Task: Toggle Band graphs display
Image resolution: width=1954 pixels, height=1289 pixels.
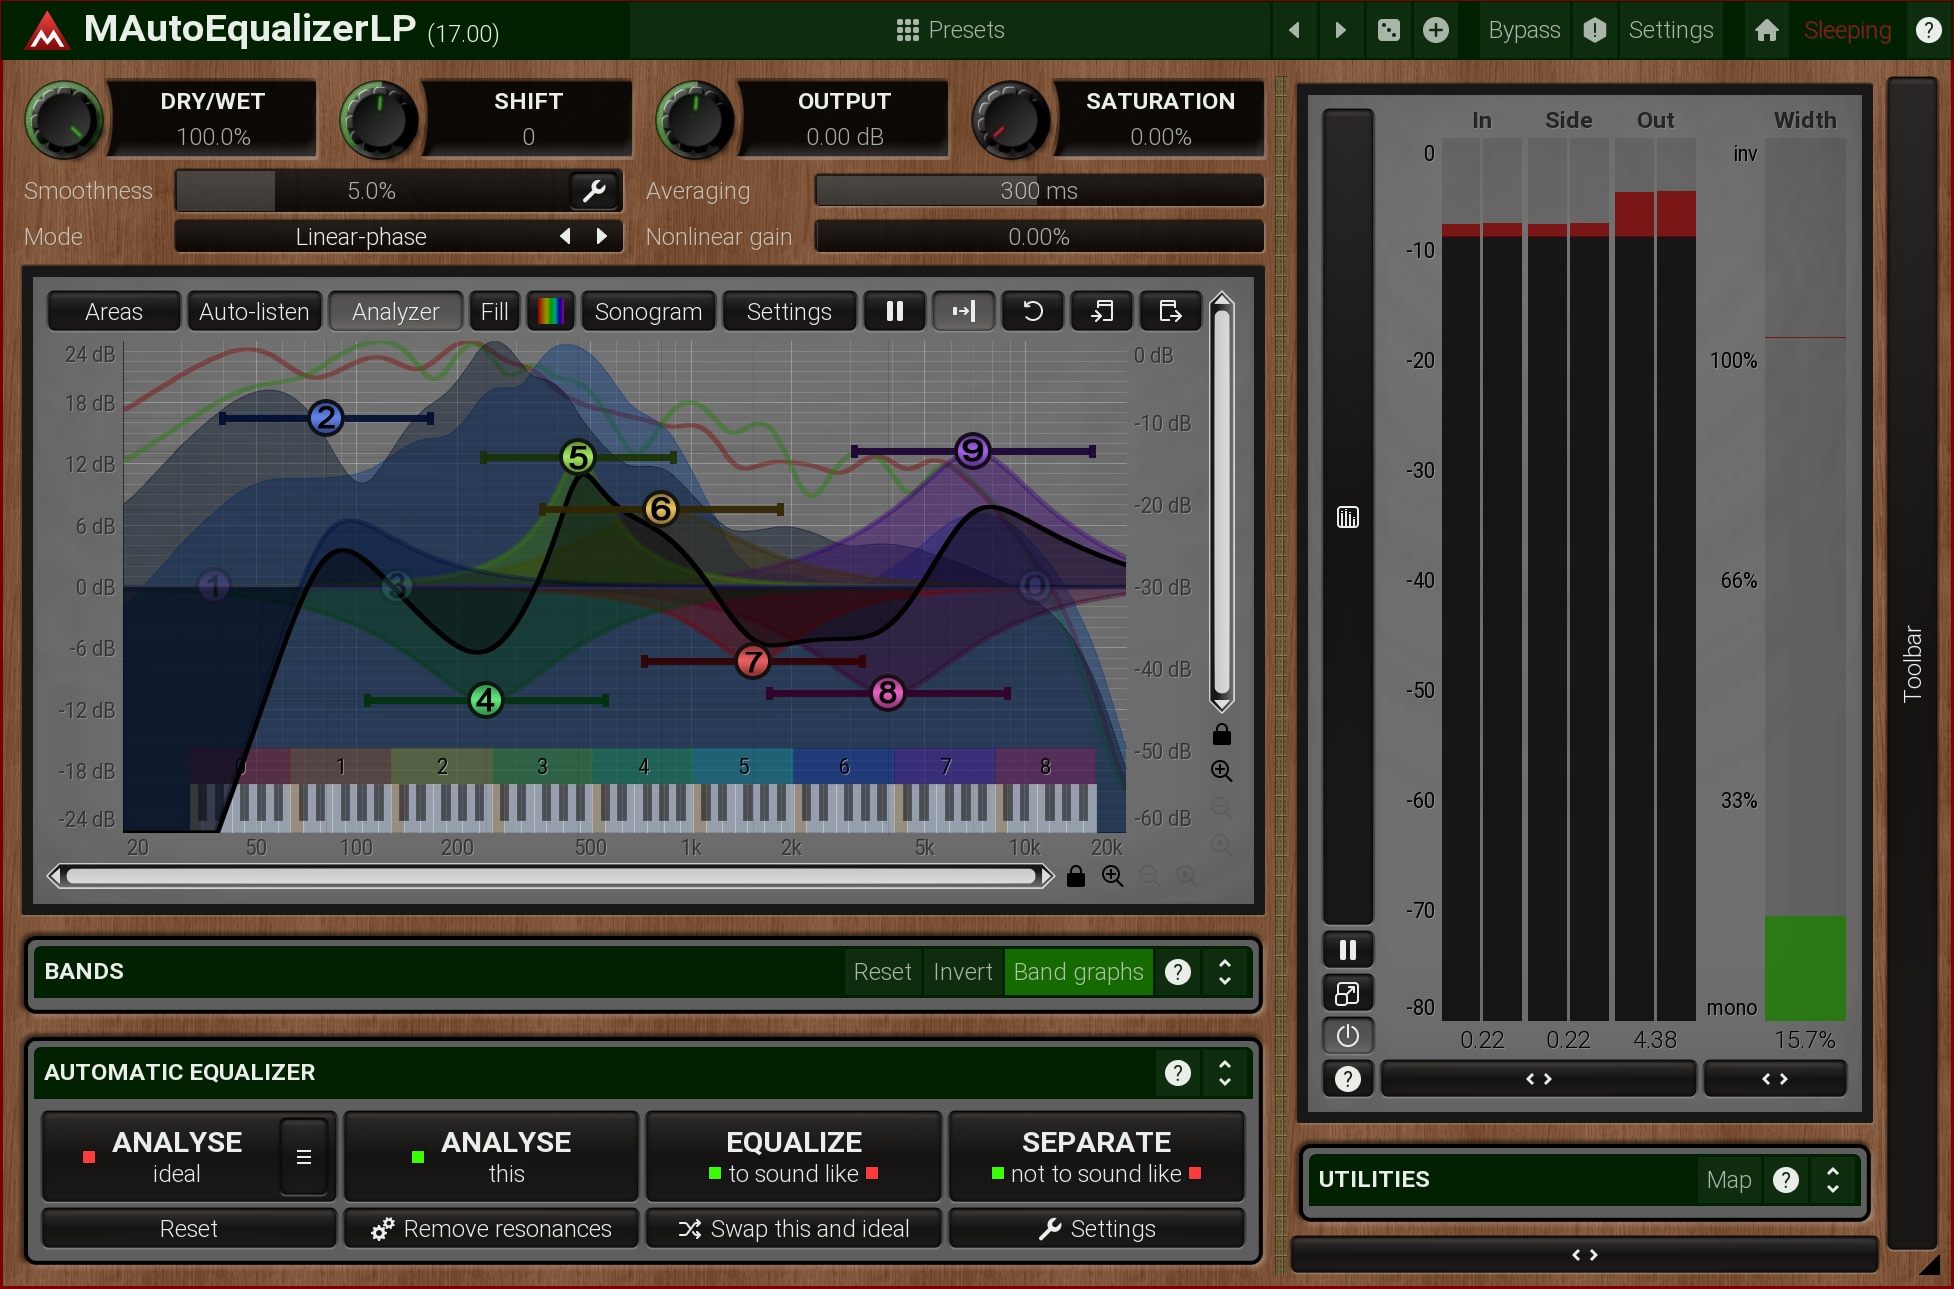Action: pyautogui.click(x=1077, y=971)
